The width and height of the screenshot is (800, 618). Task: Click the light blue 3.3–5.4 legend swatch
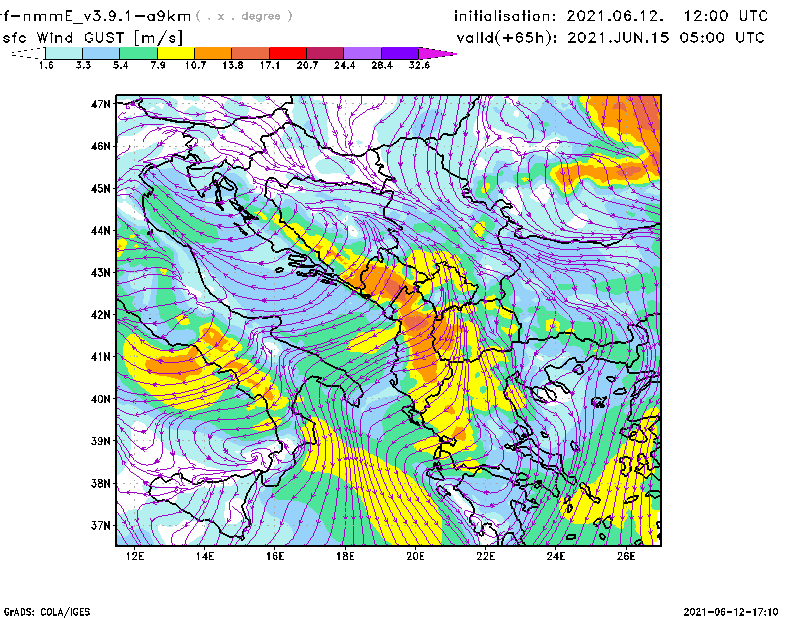101,53
